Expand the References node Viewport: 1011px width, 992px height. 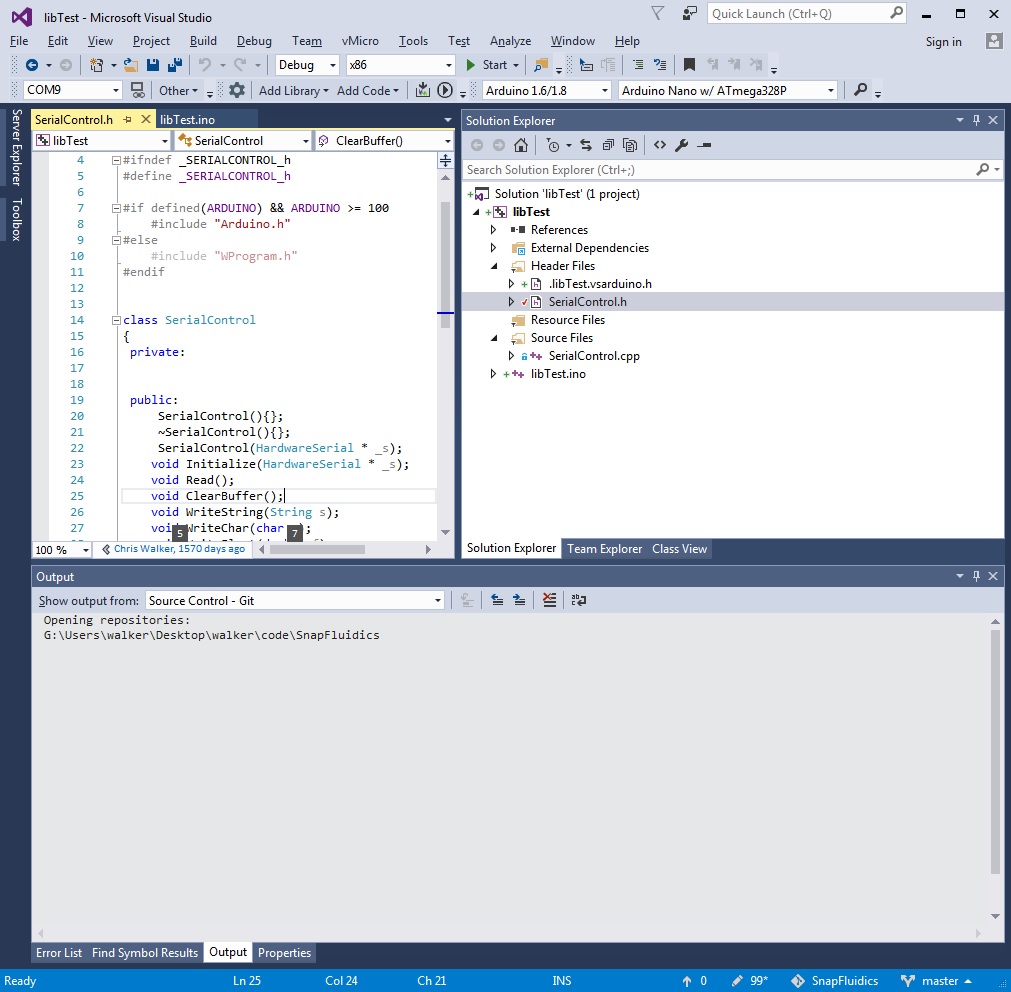pos(493,230)
